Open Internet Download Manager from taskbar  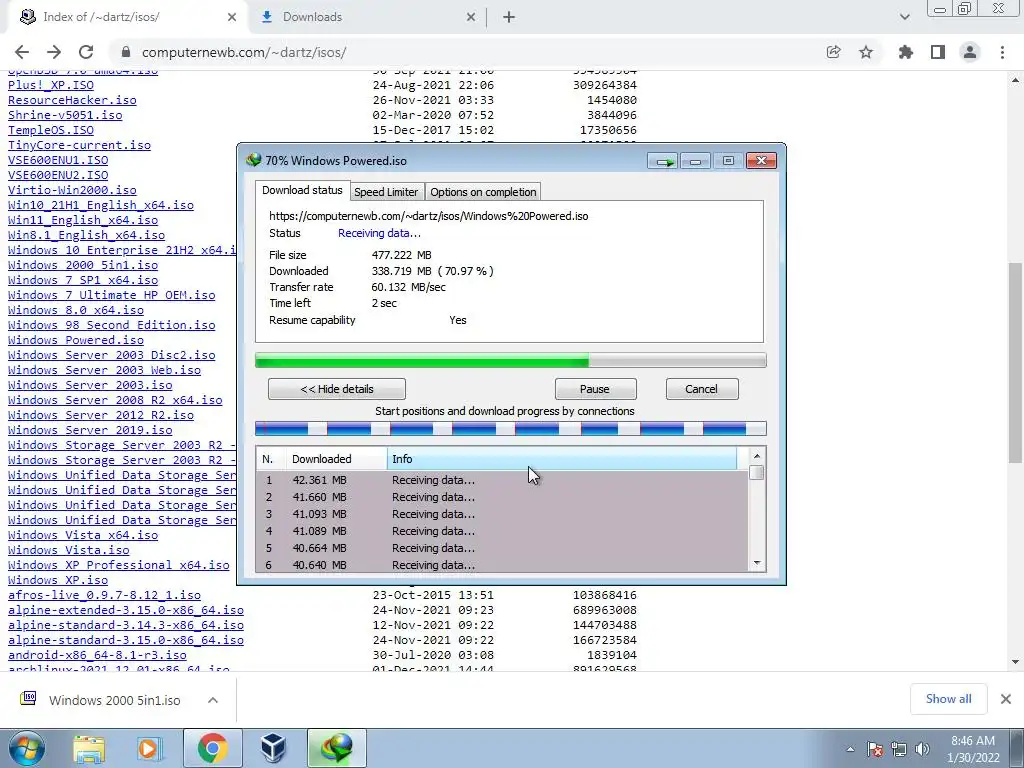pyautogui.click(x=336, y=748)
